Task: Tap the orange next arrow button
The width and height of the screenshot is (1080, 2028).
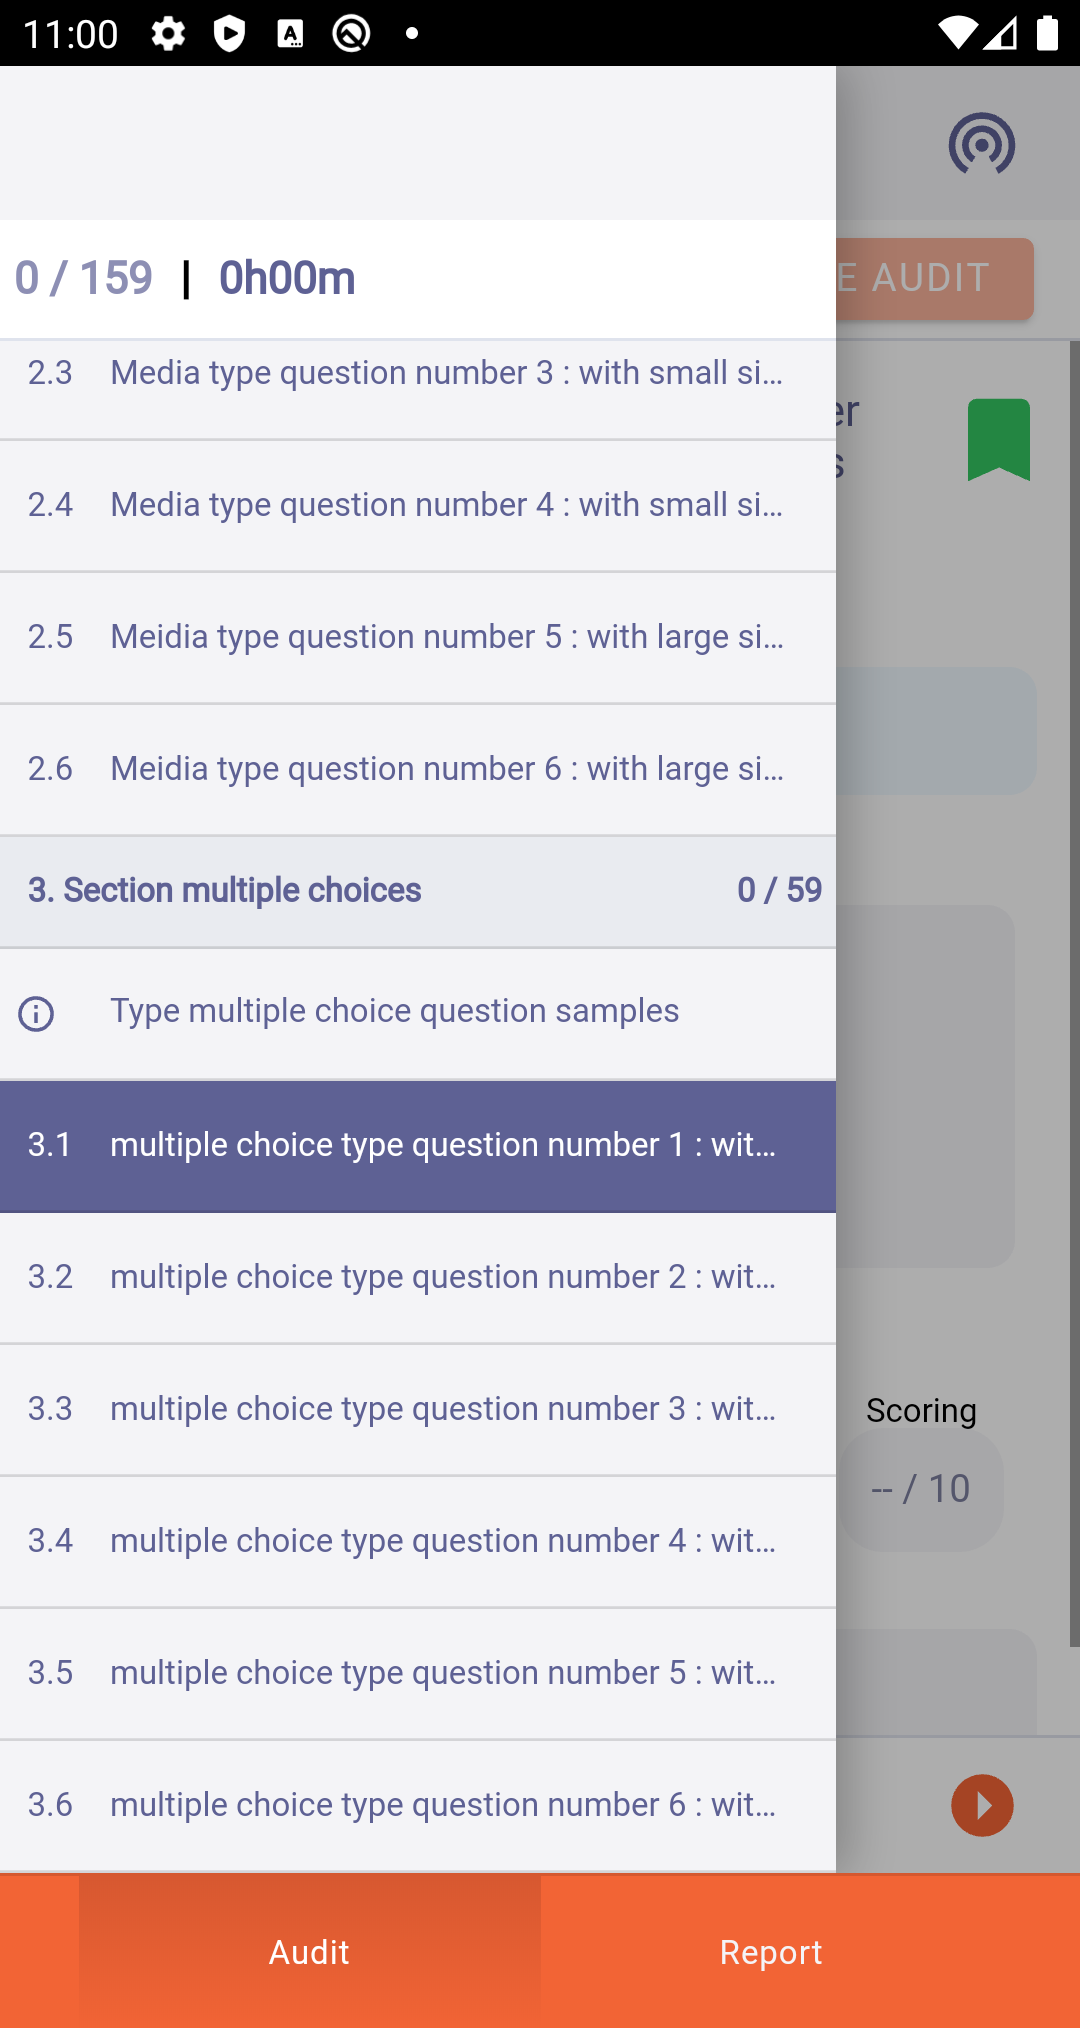Action: point(982,1805)
